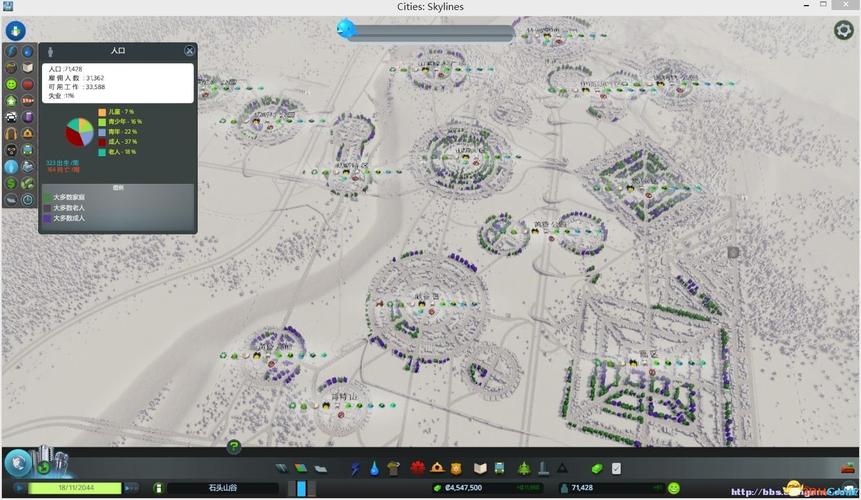
Task: Show the building level info view (green star)
Action: coord(12,101)
